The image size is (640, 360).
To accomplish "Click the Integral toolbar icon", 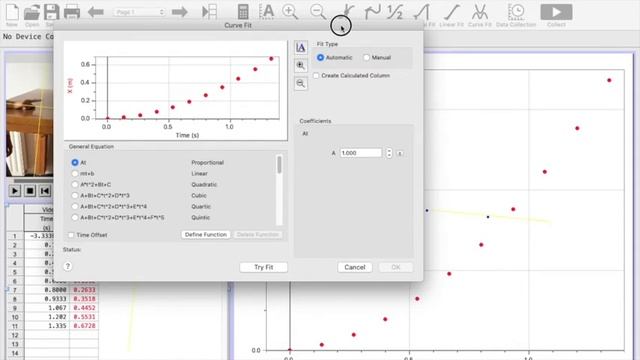I will pyautogui.click(x=422, y=12).
